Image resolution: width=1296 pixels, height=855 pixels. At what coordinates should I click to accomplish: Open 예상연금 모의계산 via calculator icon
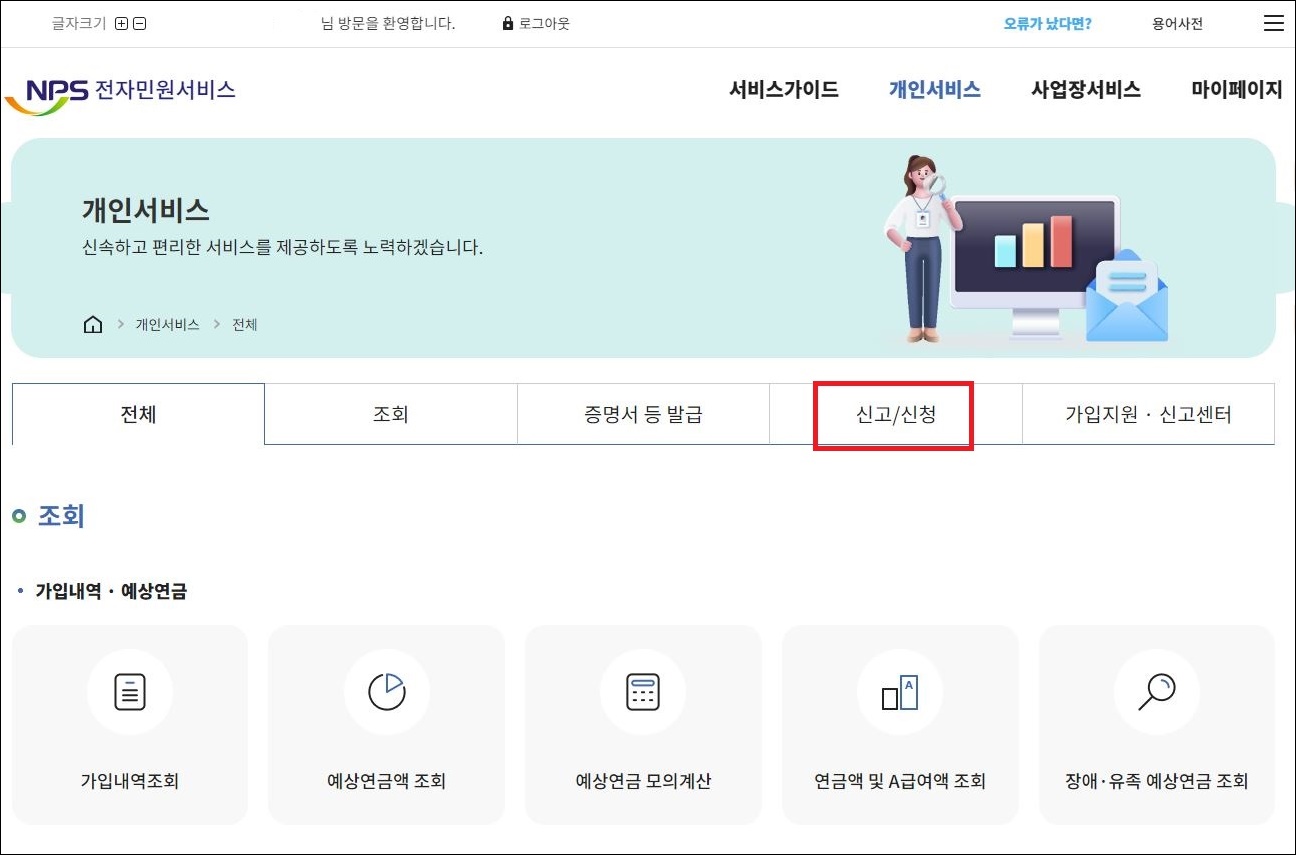tap(643, 691)
